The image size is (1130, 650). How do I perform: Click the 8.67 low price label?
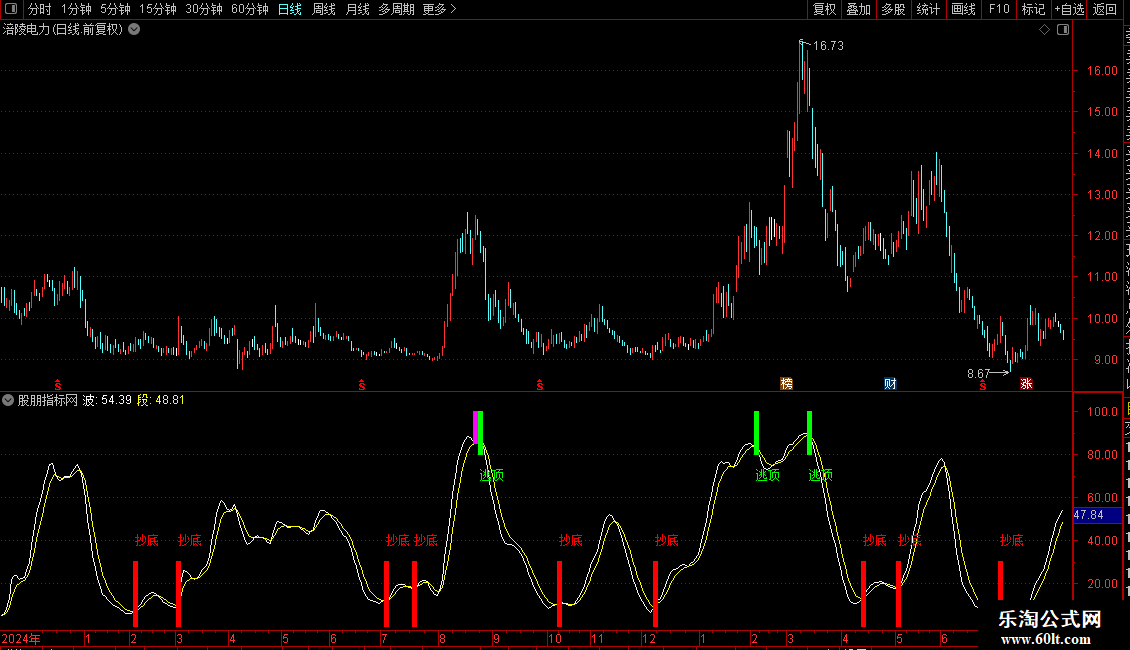[978, 374]
